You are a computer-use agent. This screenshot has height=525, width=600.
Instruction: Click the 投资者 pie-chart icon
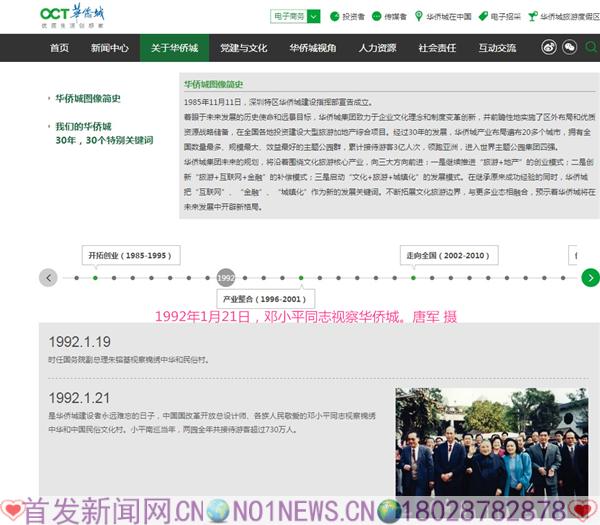[x=334, y=16]
